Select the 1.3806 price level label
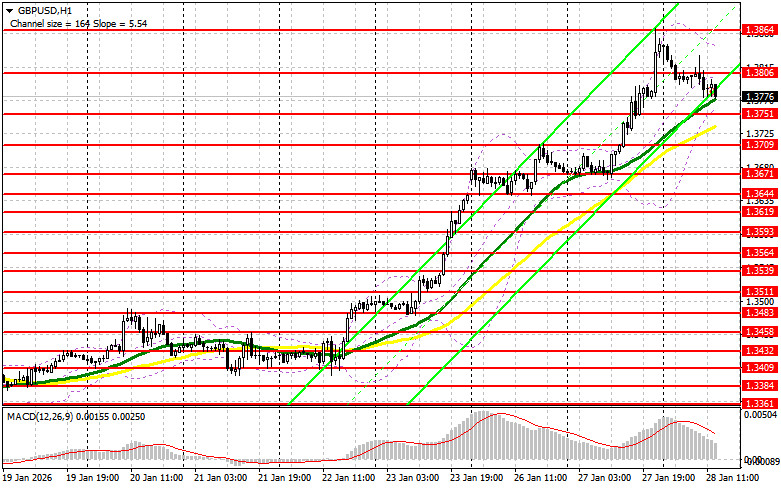The image size is (781, 489). point(760,73)
